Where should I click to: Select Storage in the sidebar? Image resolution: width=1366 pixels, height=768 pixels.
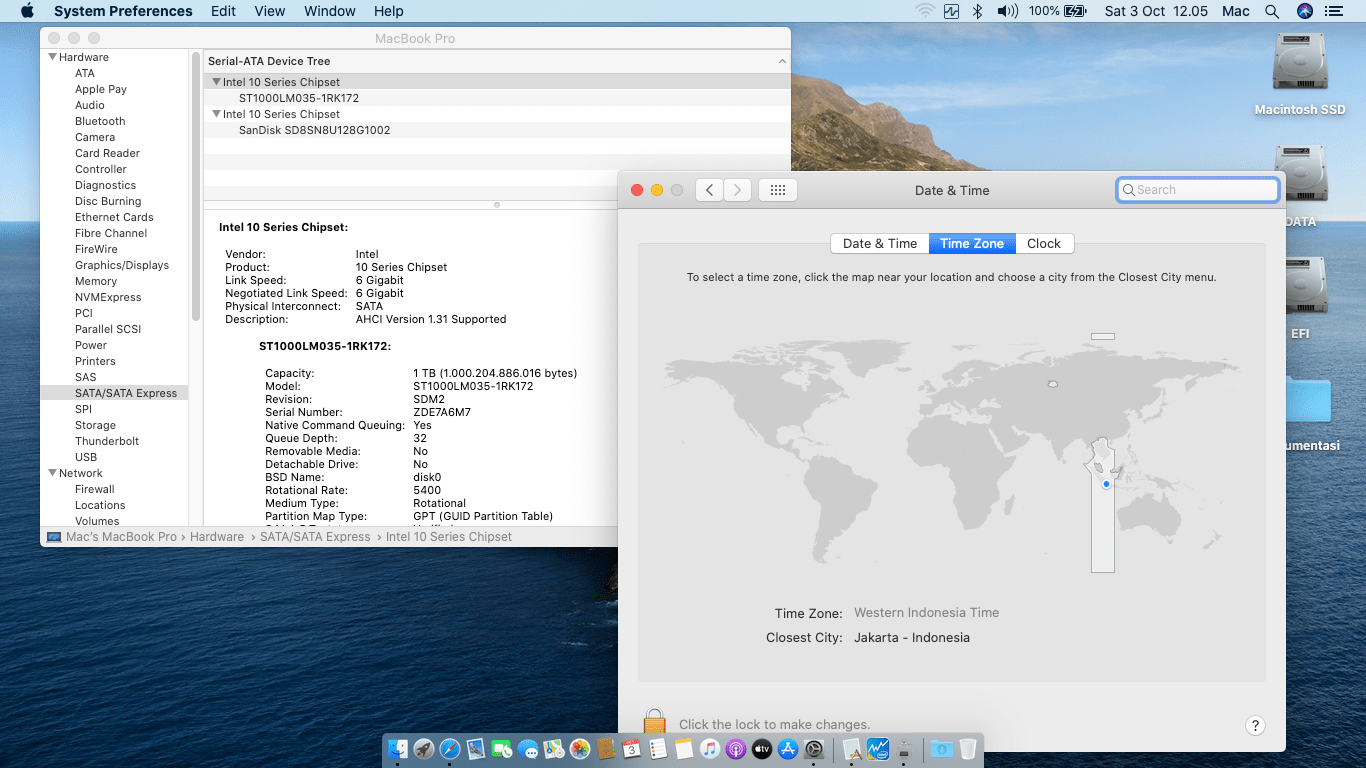pyautogui.click(x=95, y=425)
